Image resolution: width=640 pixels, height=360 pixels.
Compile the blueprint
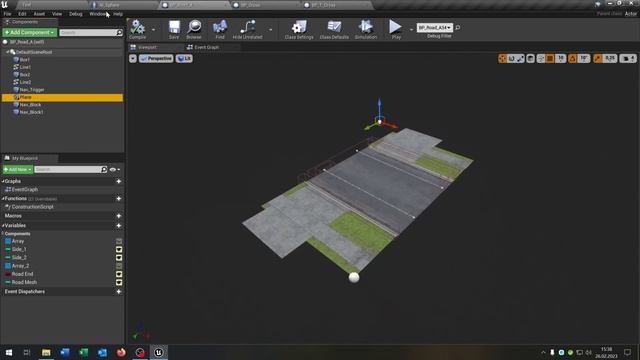click(x=138, y=29)
